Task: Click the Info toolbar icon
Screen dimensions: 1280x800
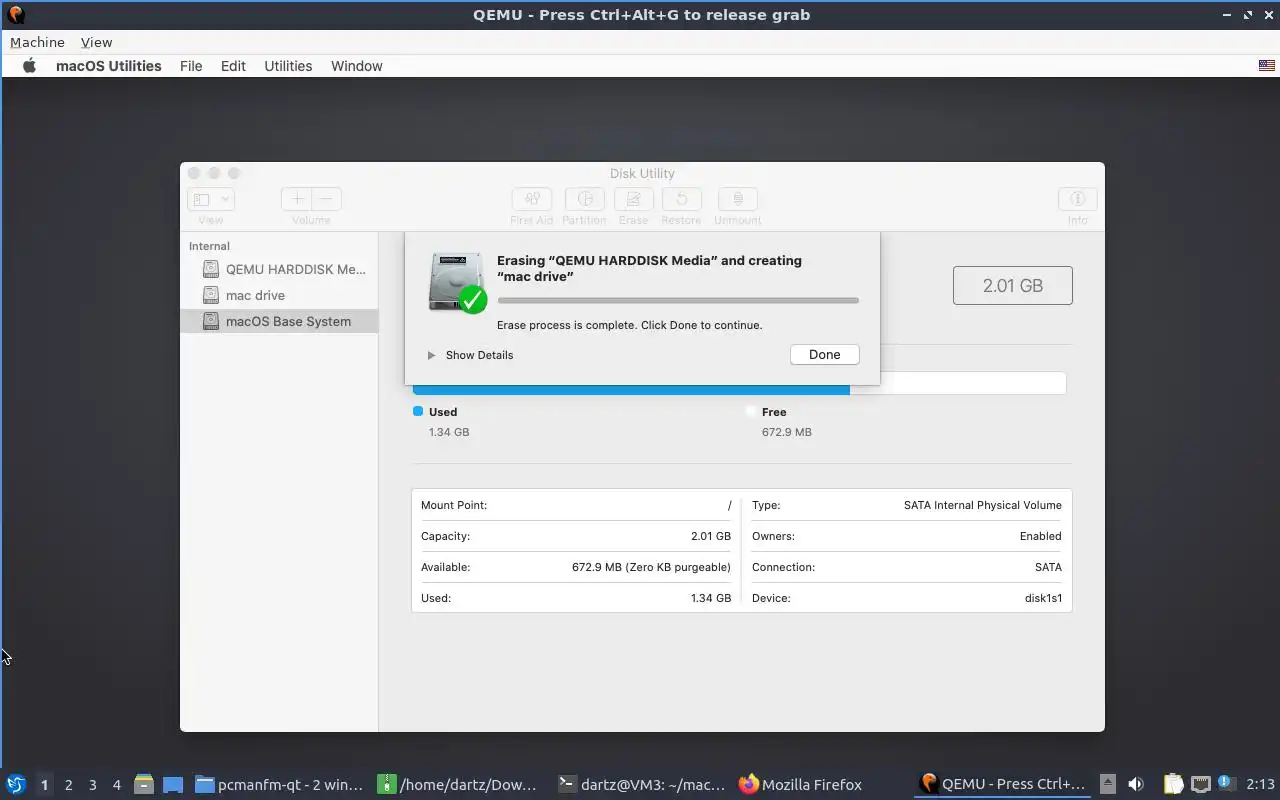Action: coord(1077,199)
